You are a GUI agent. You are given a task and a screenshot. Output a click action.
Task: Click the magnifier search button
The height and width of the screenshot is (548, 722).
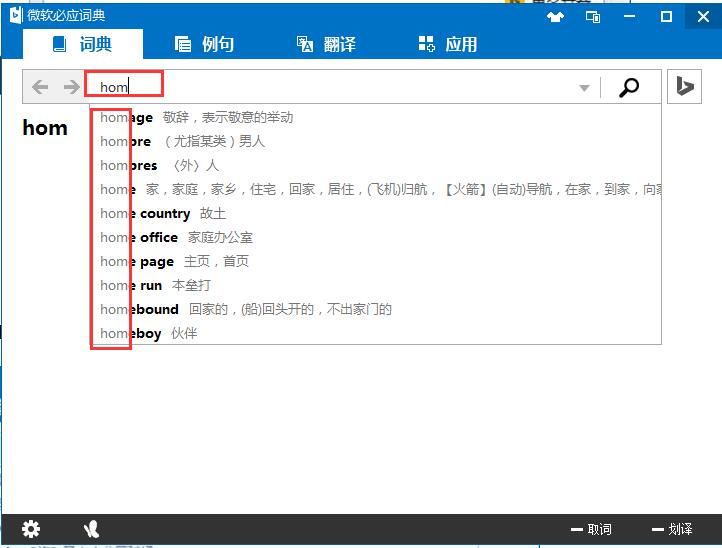629,88
